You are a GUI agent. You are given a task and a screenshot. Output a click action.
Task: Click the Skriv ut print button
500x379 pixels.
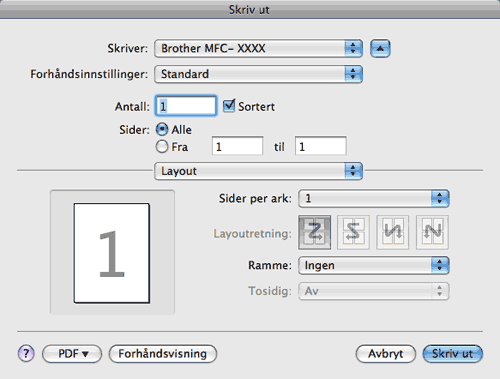point(453,354)
